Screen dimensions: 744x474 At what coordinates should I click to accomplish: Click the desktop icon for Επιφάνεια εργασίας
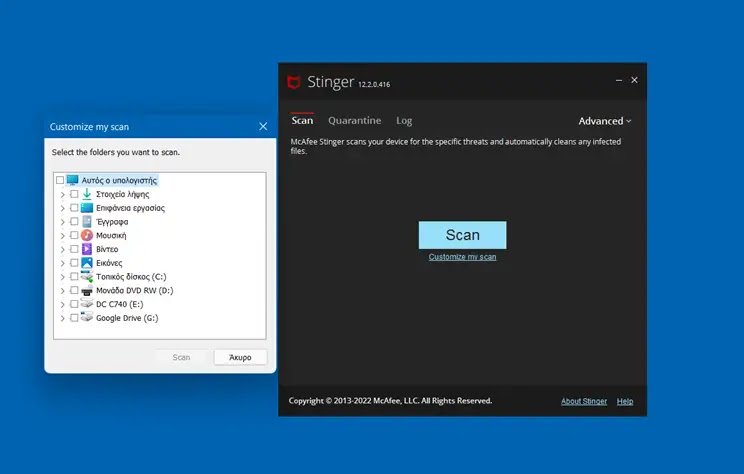point(87,207)
